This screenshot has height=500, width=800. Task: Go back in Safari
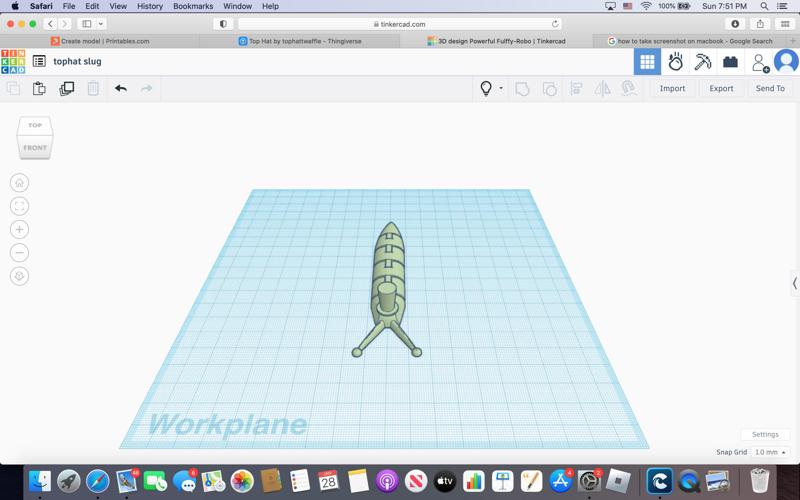[x=50, y=23]
